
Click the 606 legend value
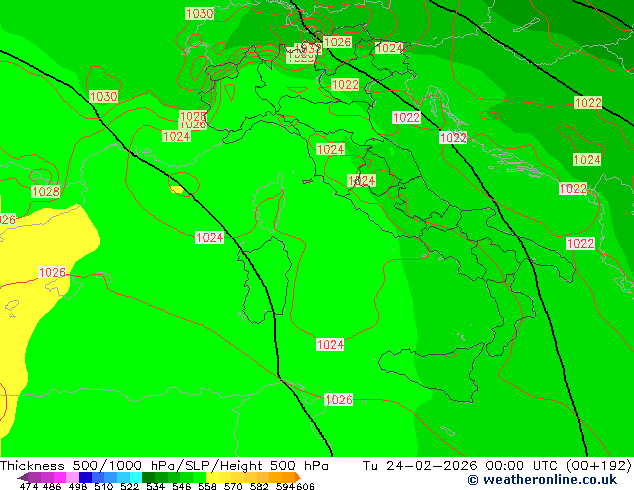[x=305, y=486]
